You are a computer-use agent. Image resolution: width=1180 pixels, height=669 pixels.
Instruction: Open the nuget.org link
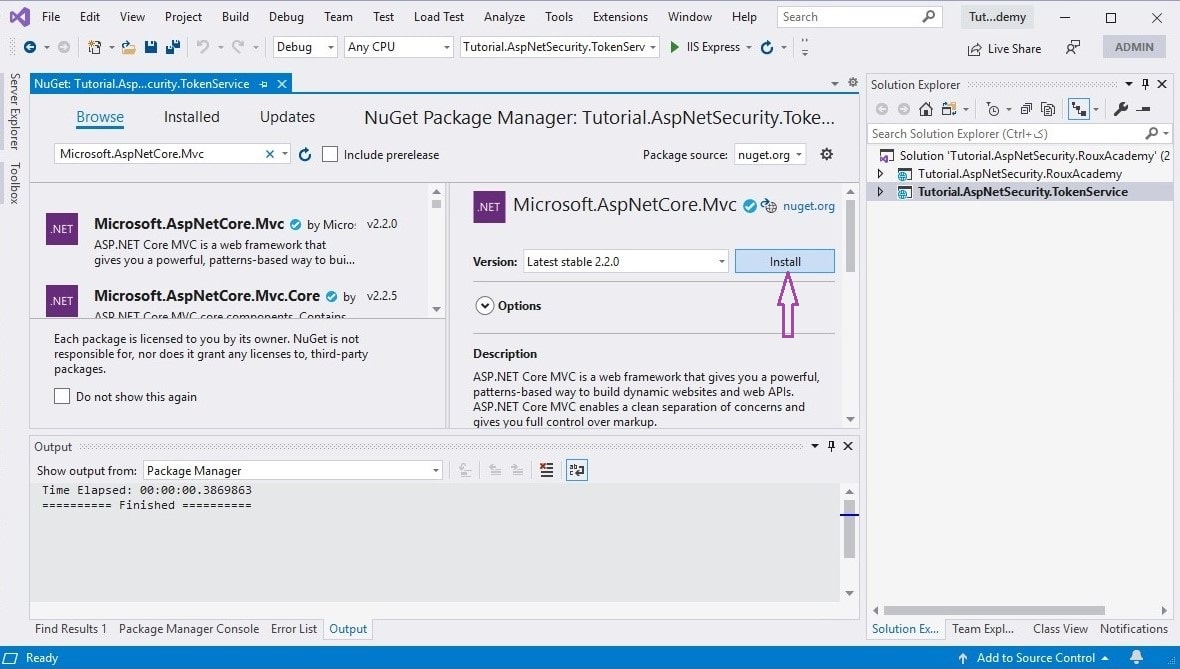click(808, 206)
